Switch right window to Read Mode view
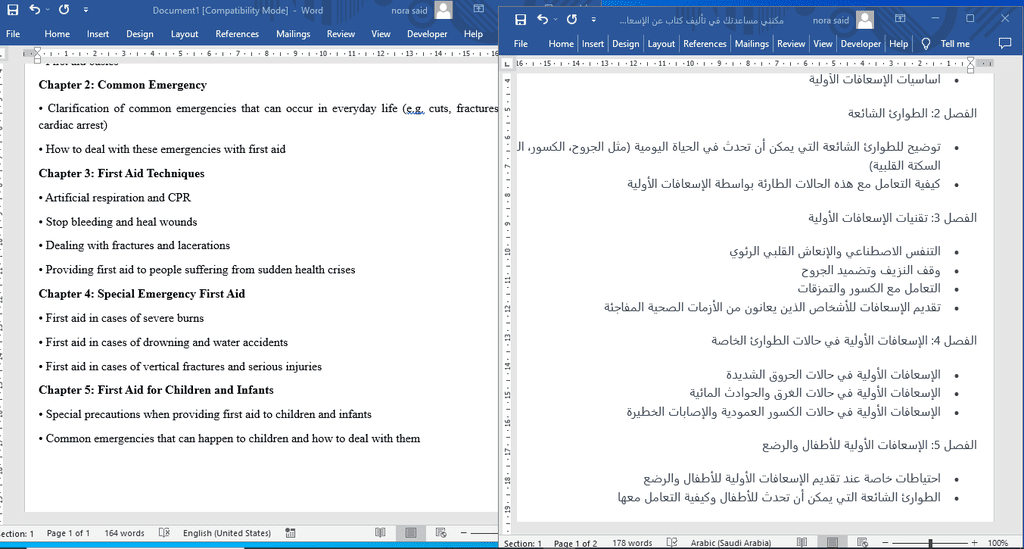The width and height of the screenshot is (1024, 549). (802, 542)
